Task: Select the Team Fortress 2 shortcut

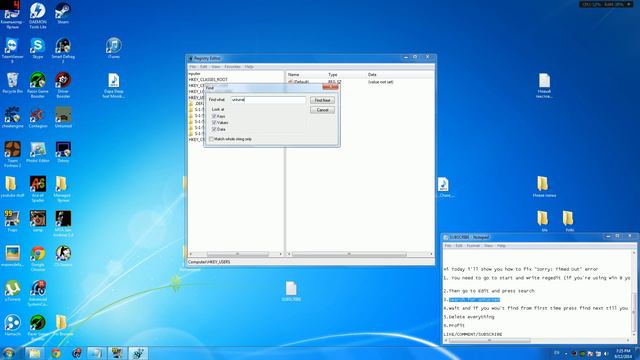Action: click(x=12, y=154)
